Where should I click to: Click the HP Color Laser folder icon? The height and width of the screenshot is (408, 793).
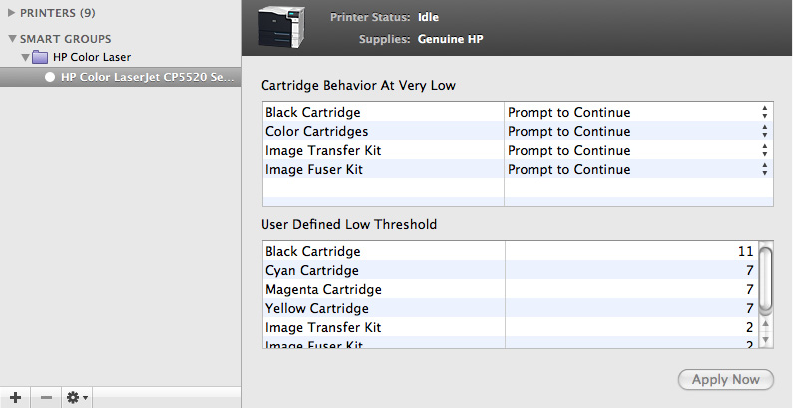point(43,57)
